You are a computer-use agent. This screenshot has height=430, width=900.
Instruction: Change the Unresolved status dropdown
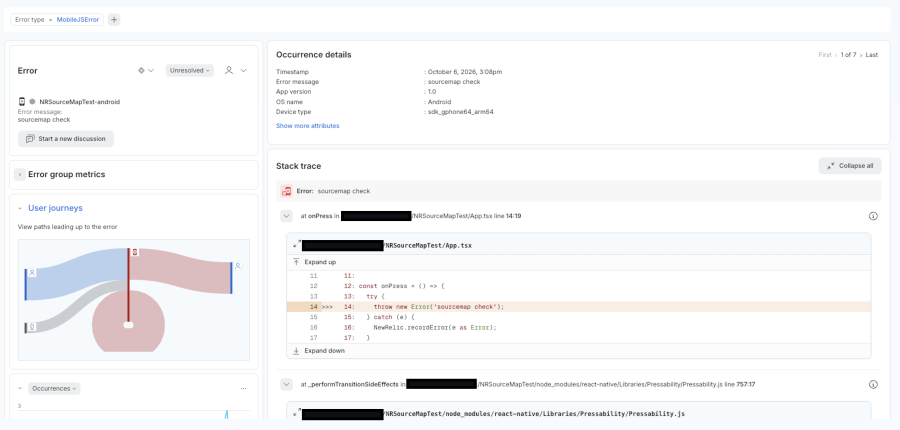pos(190,70)
